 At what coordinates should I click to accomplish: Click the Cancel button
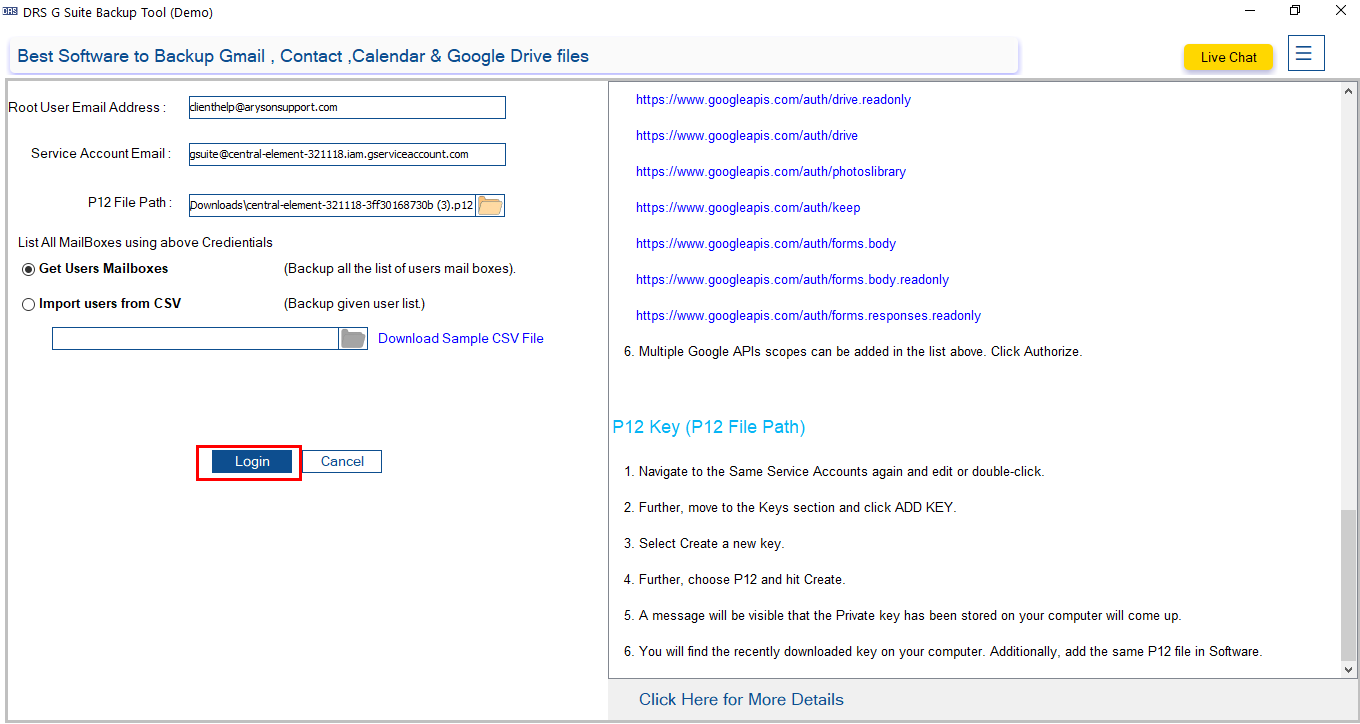342,461
